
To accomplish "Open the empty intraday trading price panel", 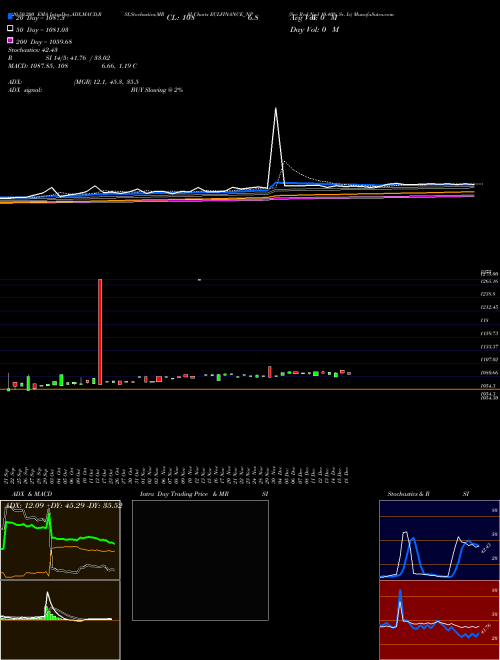I will (200, 560).
